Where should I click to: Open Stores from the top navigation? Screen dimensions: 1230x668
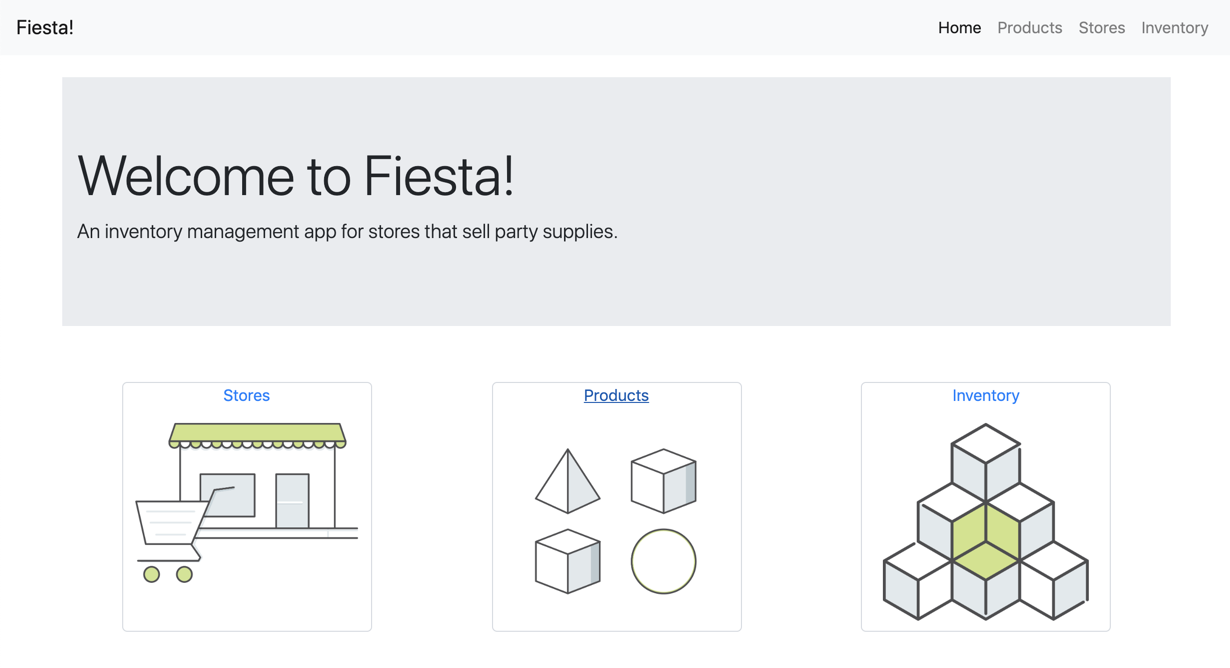(1101, 28)
